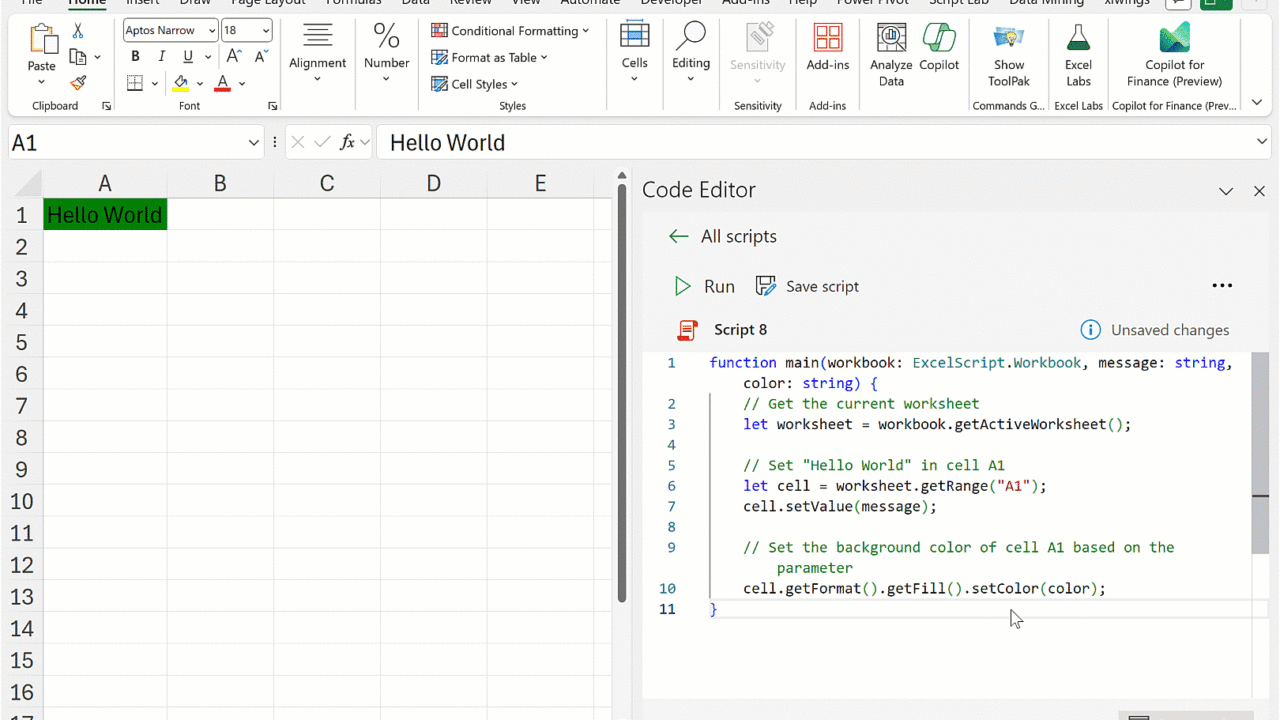
Task: Toggle italic formatting
Action: [x=161, y=57]
